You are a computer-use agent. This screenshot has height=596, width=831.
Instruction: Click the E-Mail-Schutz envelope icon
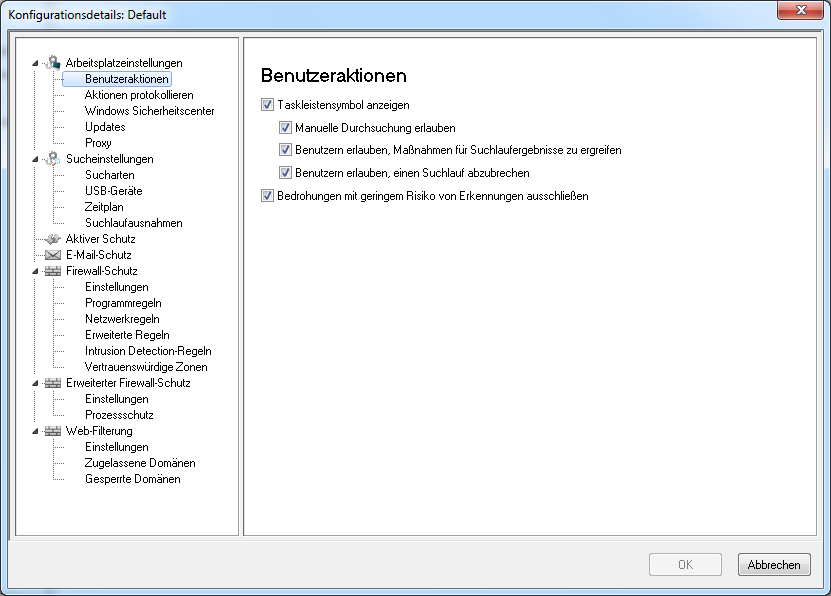click(52, 255)
